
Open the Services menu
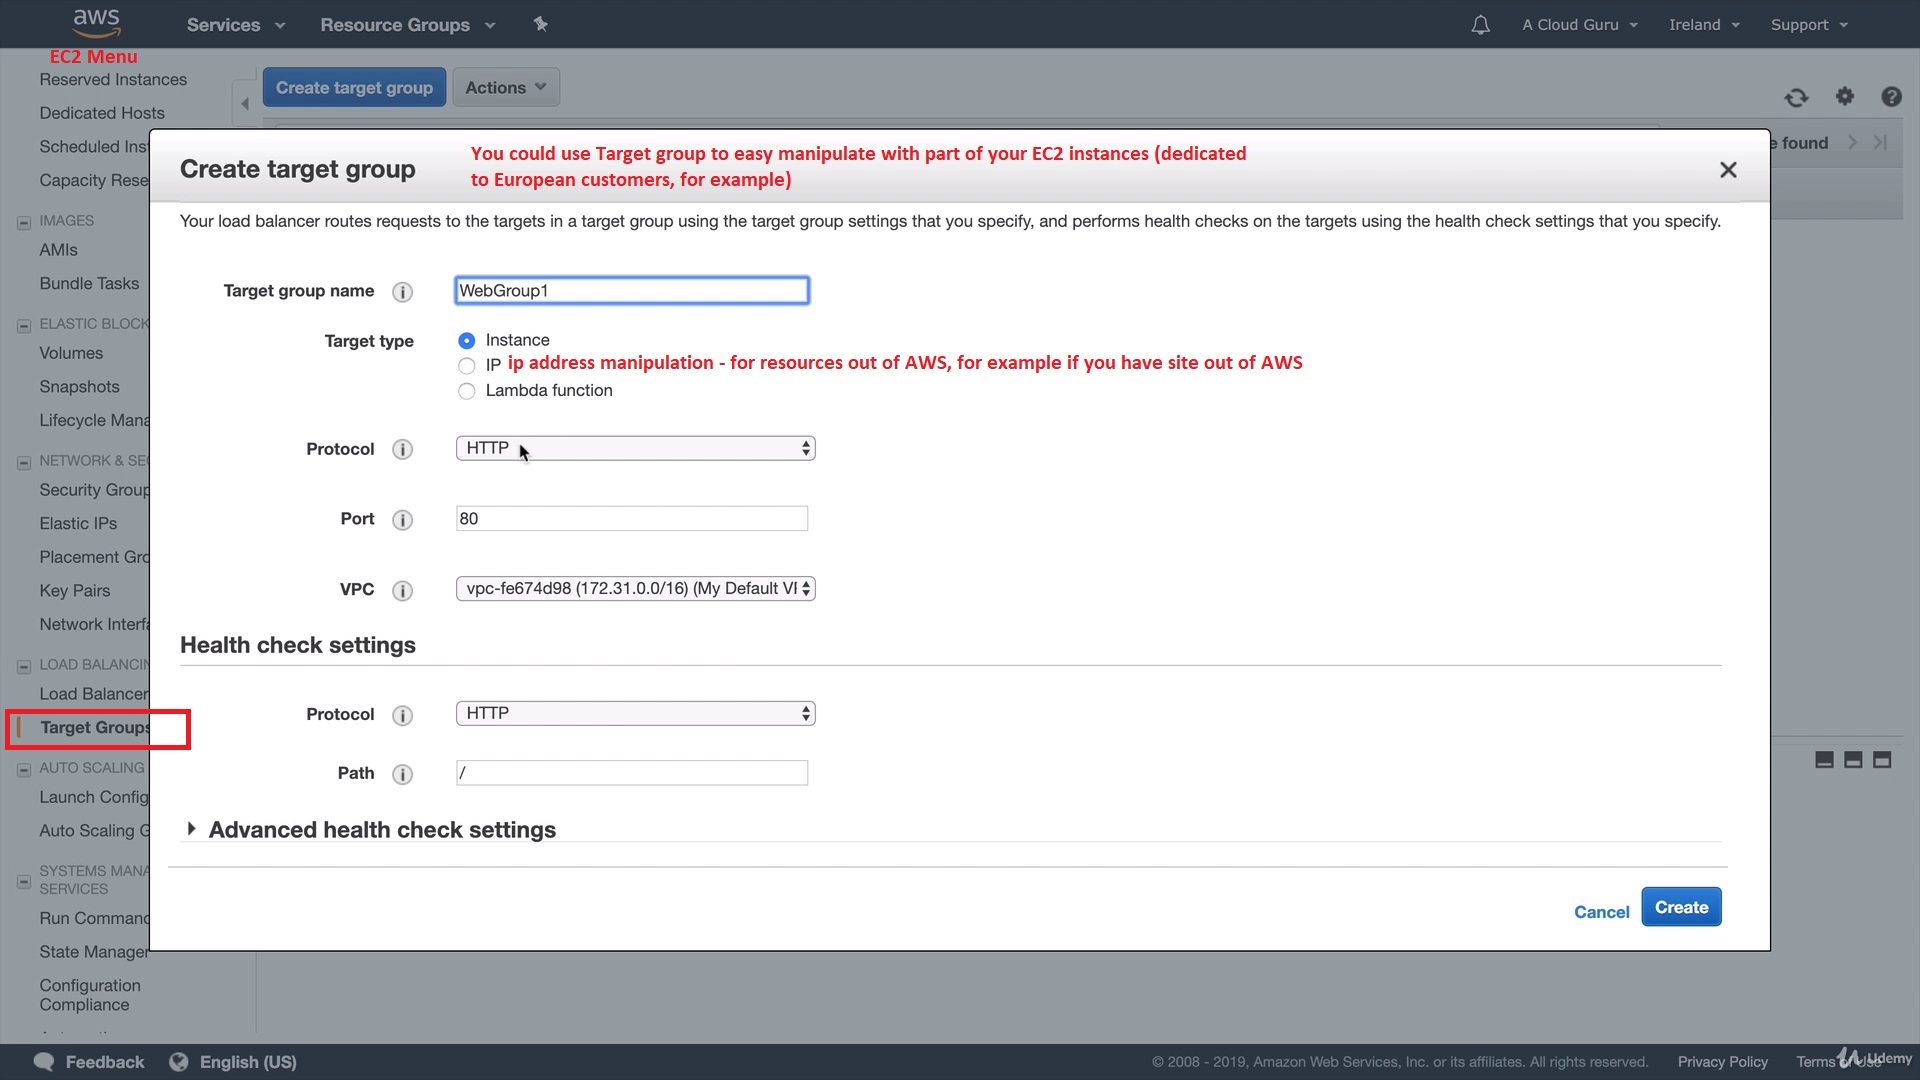coord(235,25)
